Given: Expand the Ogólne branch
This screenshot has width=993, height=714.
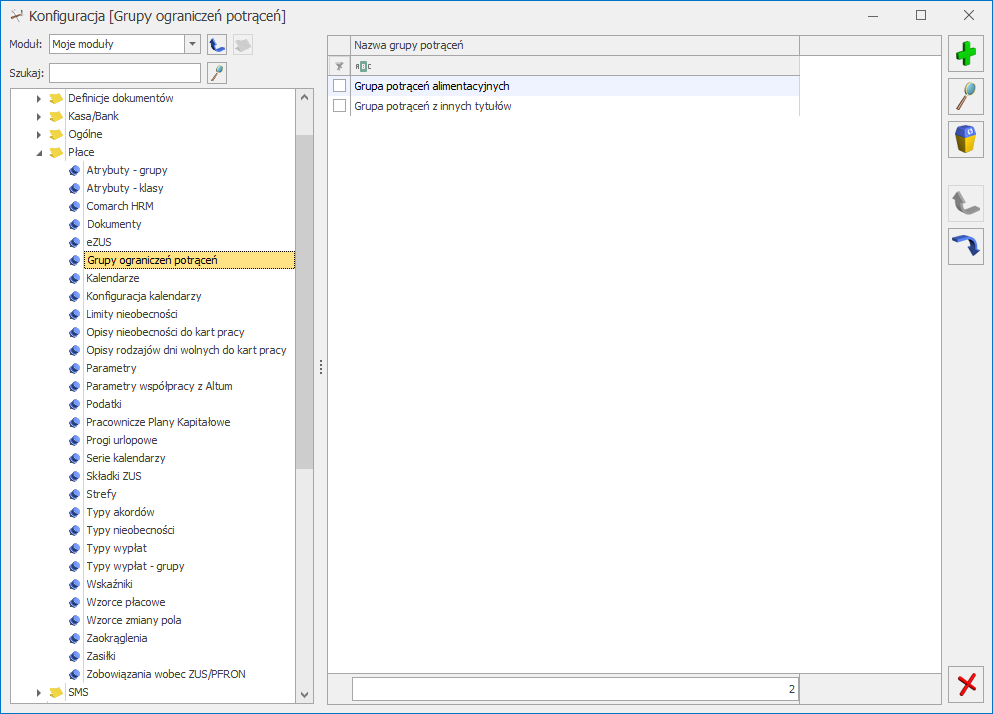Looking at the screenshot, I should point(39,135).
